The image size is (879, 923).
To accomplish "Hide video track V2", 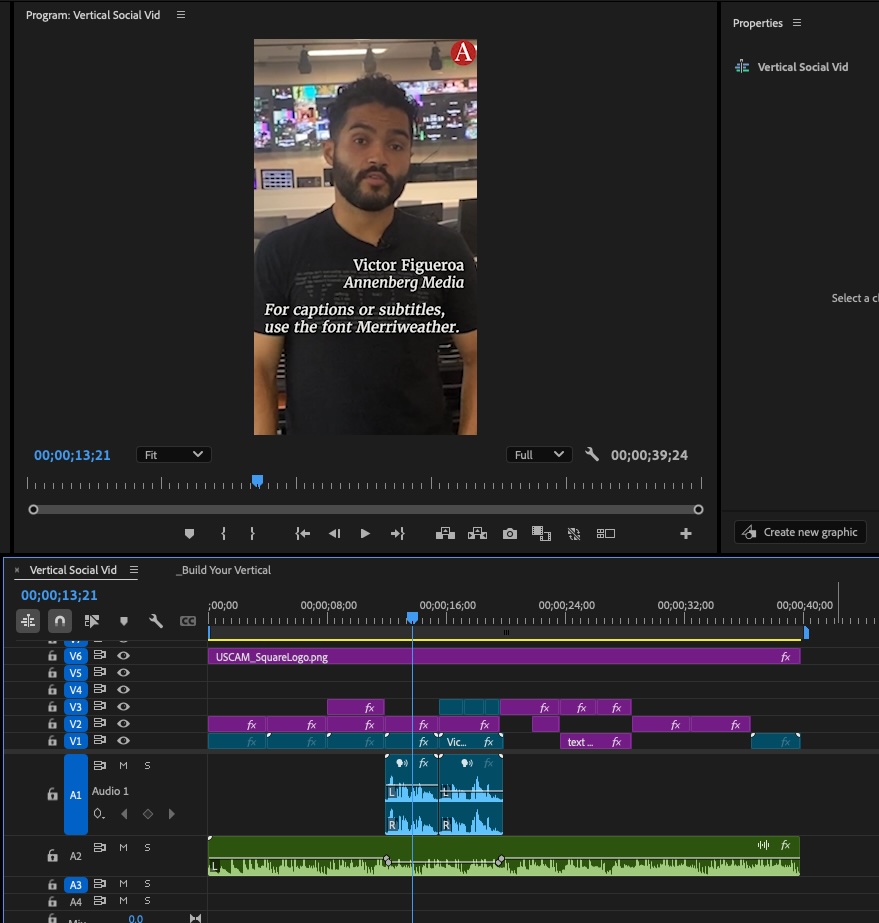I will pos(123,724).
